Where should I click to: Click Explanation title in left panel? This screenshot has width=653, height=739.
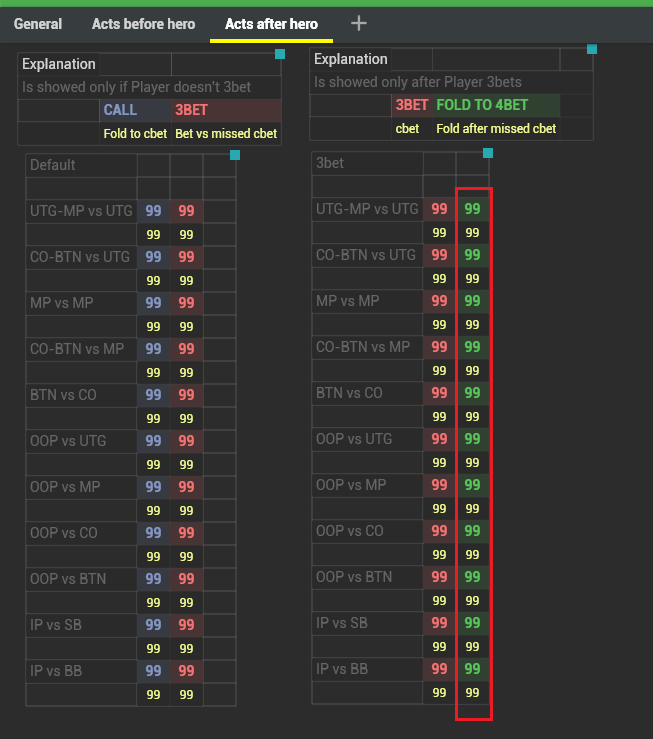coord(58,64)
